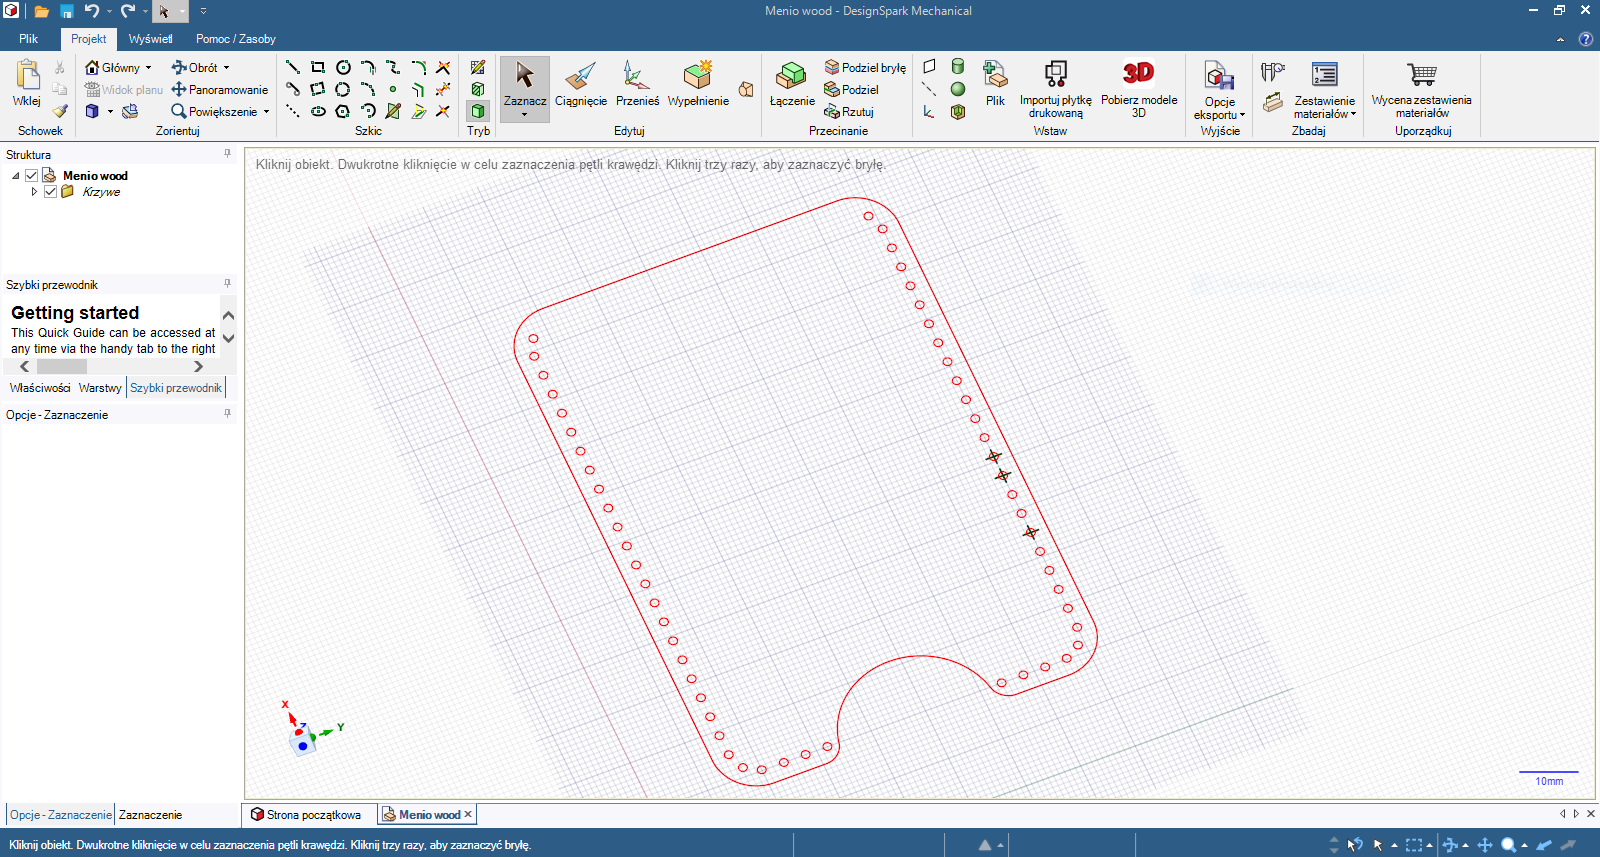Click the quick guide scroll right arrow
Screen dimensions: 1600x857
click(198, 367)
